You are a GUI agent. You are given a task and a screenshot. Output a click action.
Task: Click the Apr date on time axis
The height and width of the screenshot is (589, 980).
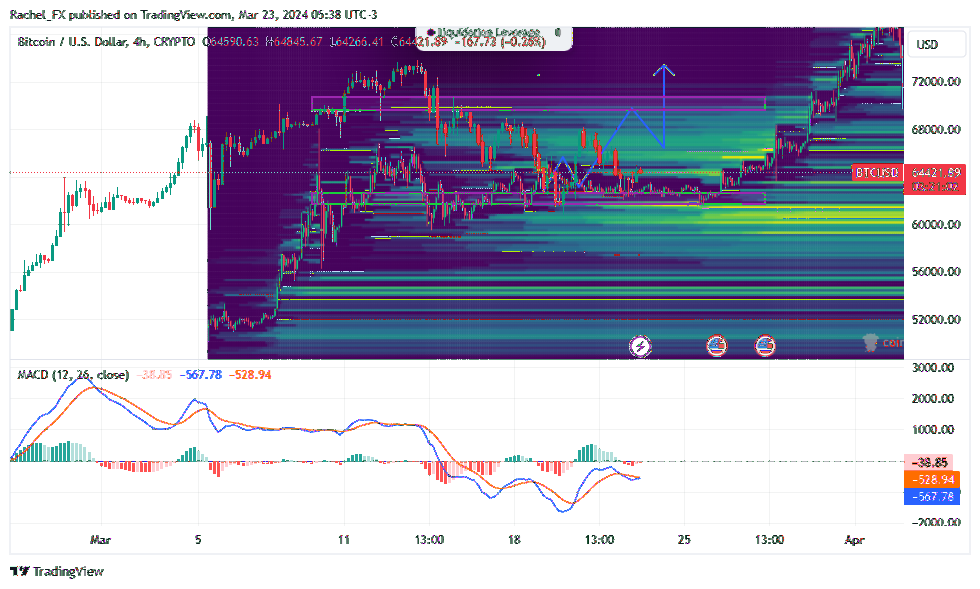pyautogui.click(x=854, y=540)
